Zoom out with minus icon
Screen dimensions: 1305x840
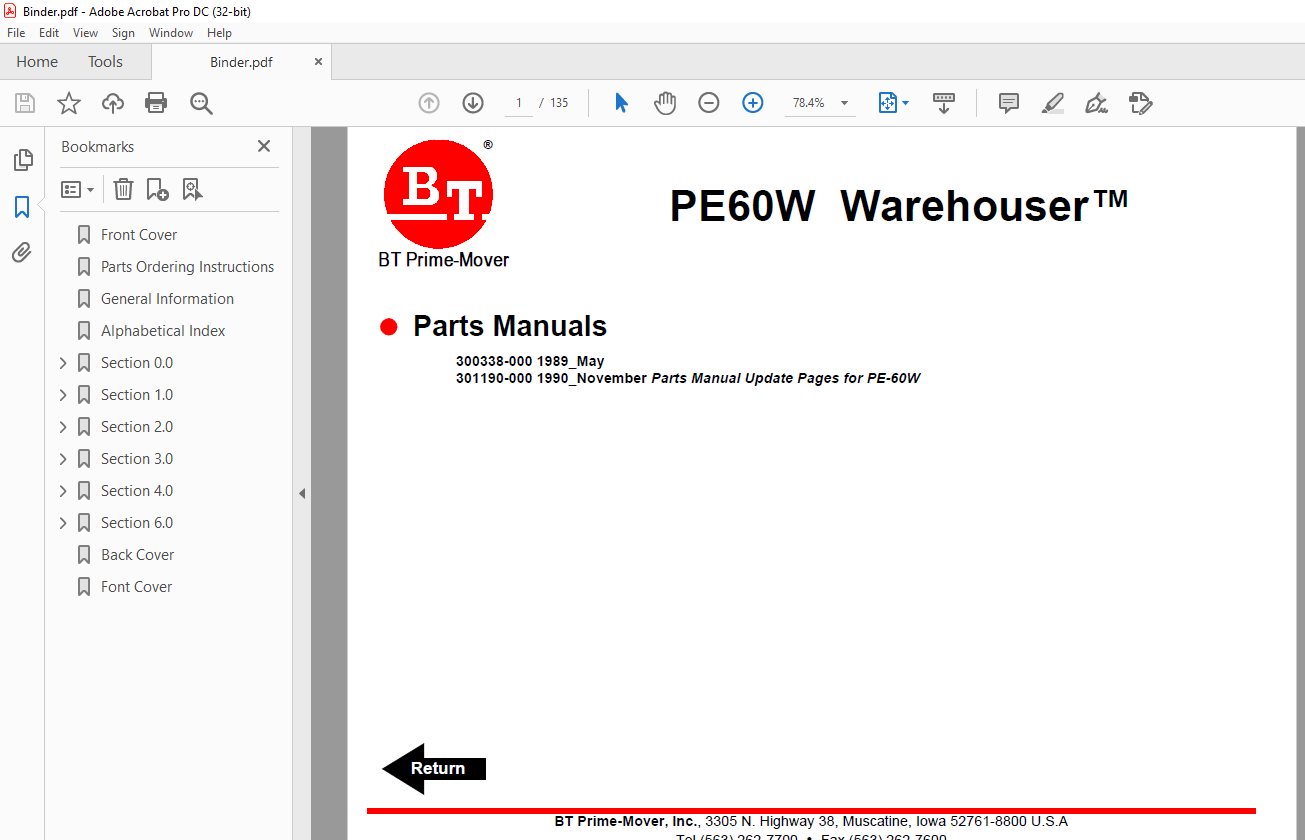pos(709,103)
